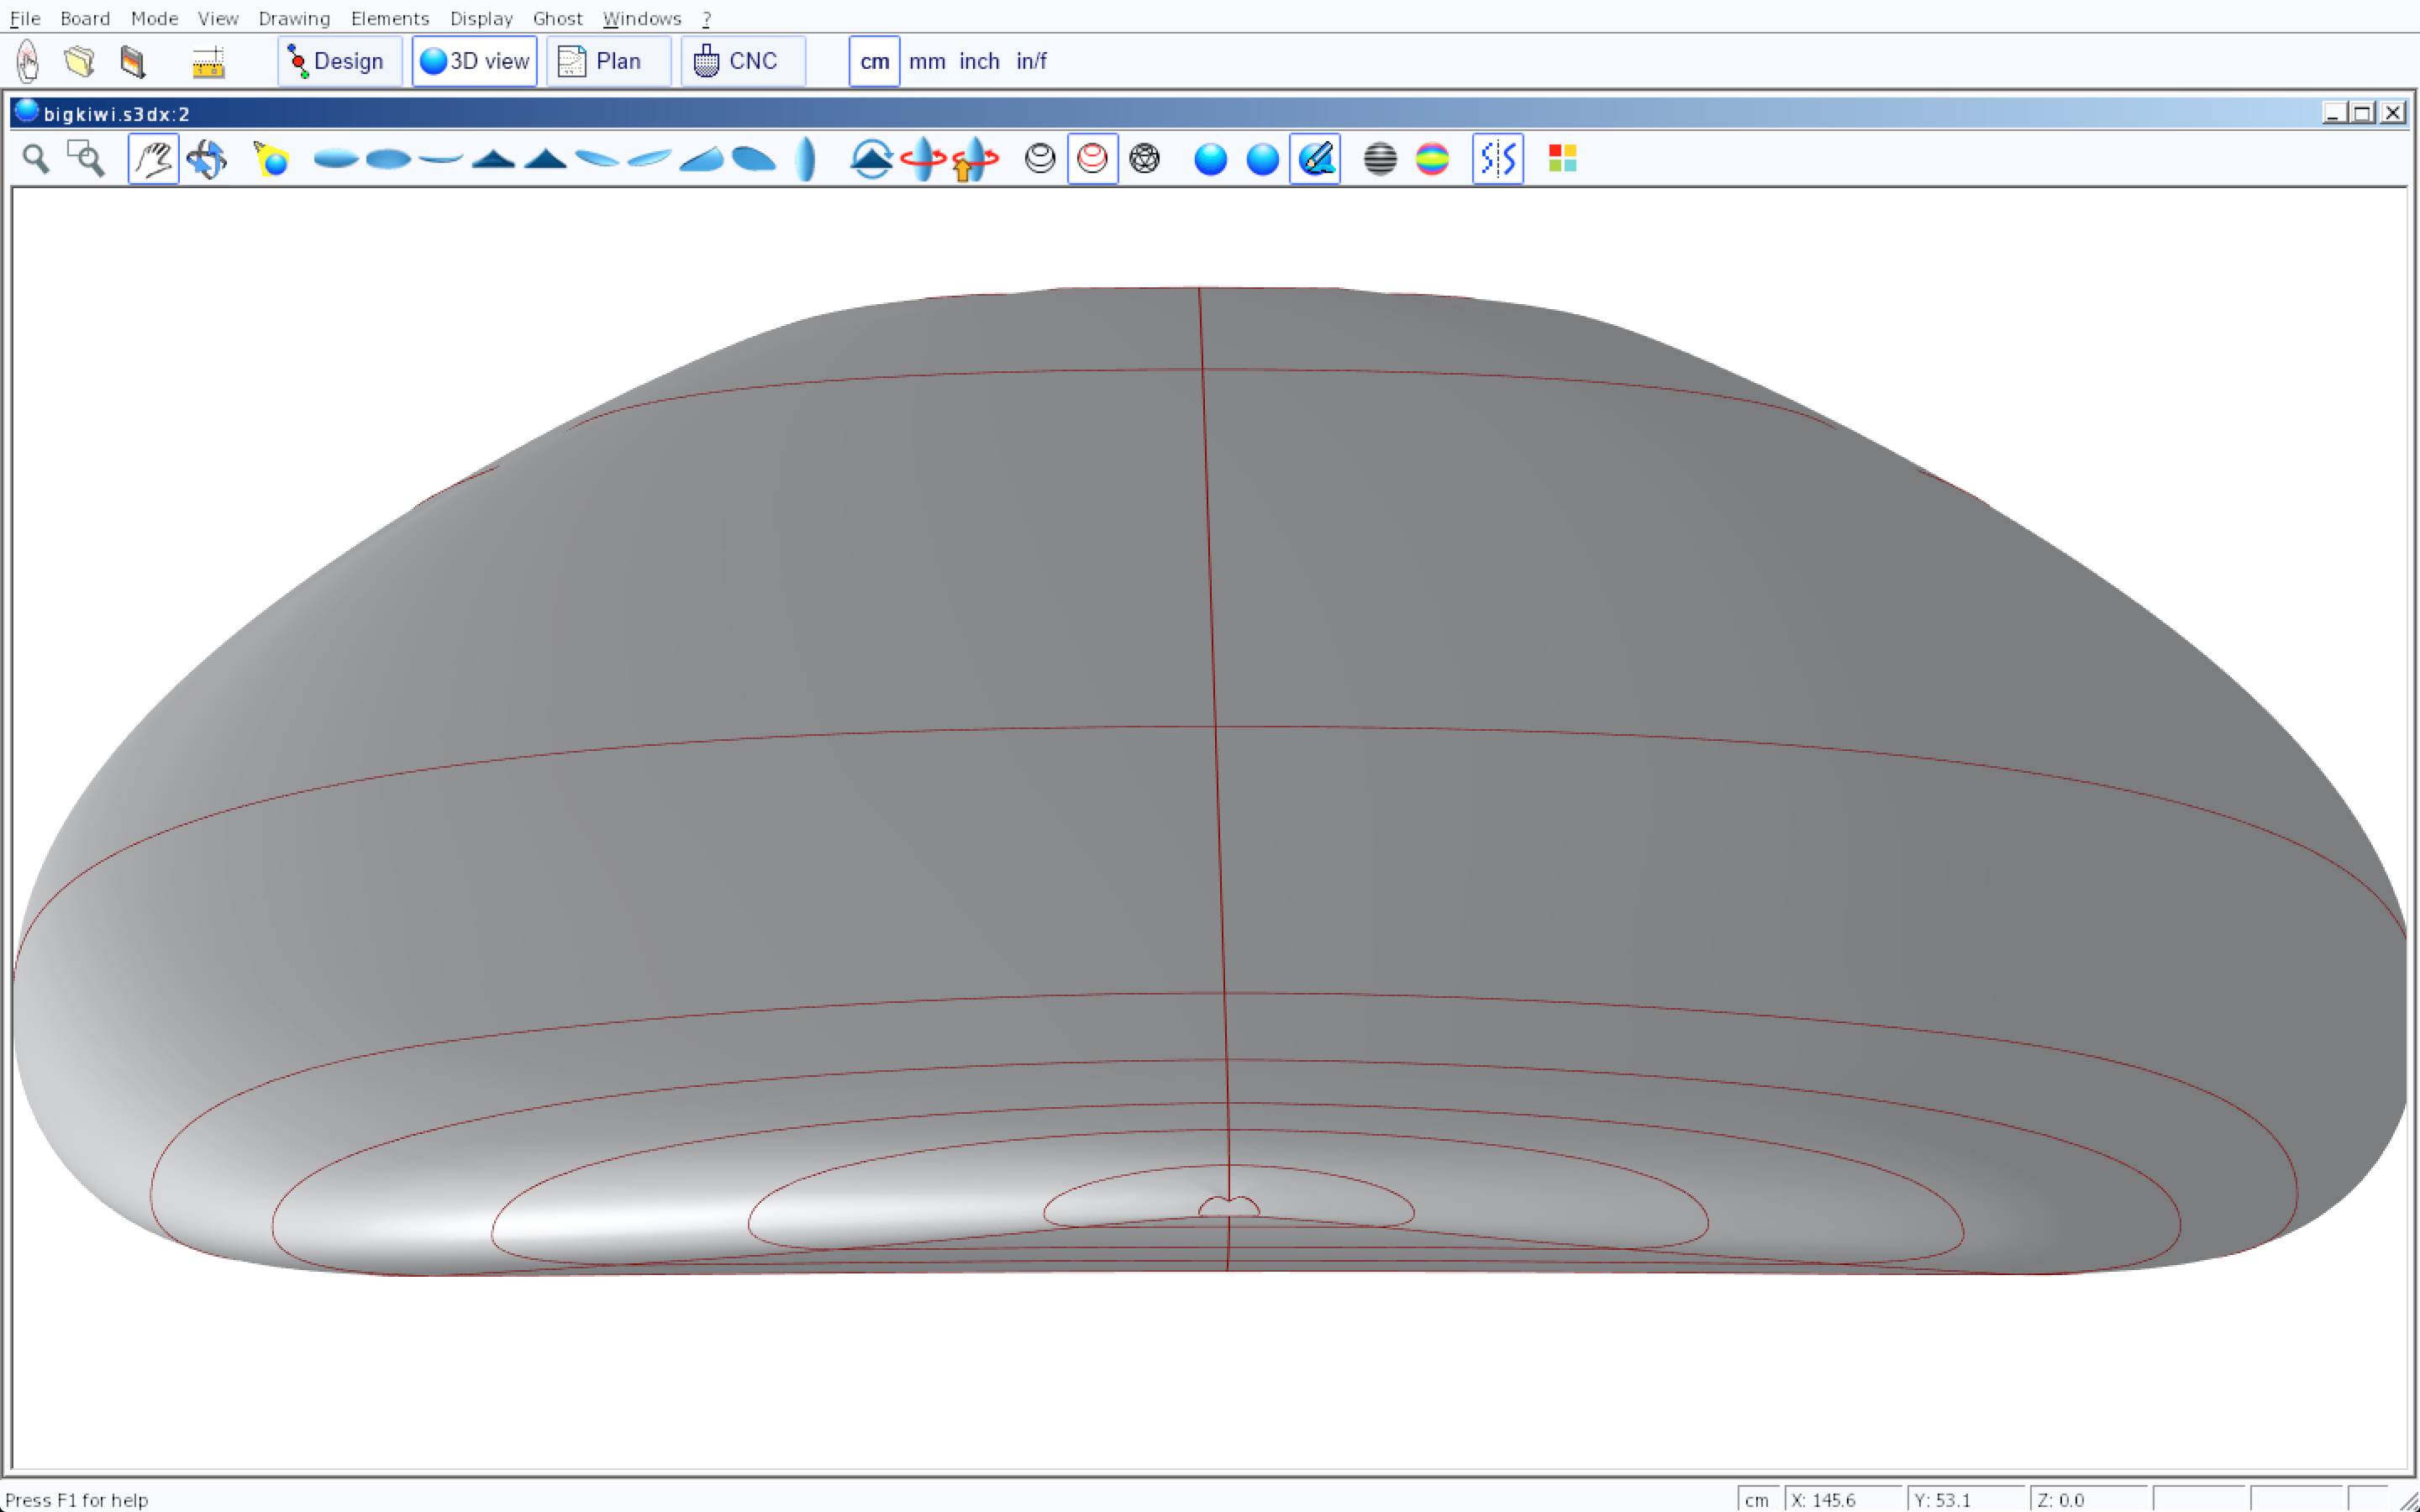Open the Plan view button
2420x1512 pixels.
tap(608, 61)
